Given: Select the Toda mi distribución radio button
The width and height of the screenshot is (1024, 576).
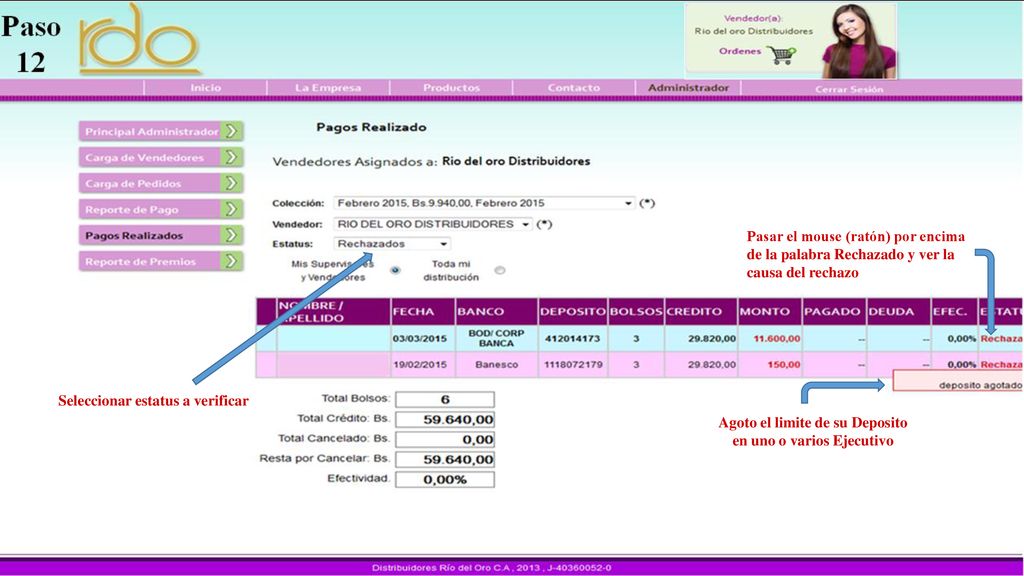Looking at the screenshot, I should coord(500,270).
